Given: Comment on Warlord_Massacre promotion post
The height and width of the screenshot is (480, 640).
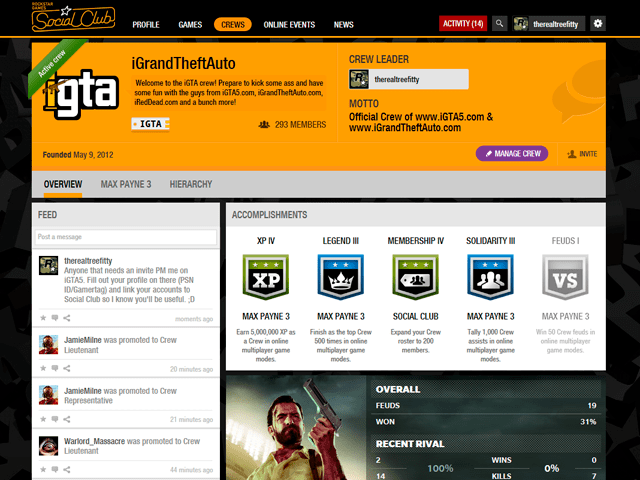Looking at the screenshot, I should point(55,470).
